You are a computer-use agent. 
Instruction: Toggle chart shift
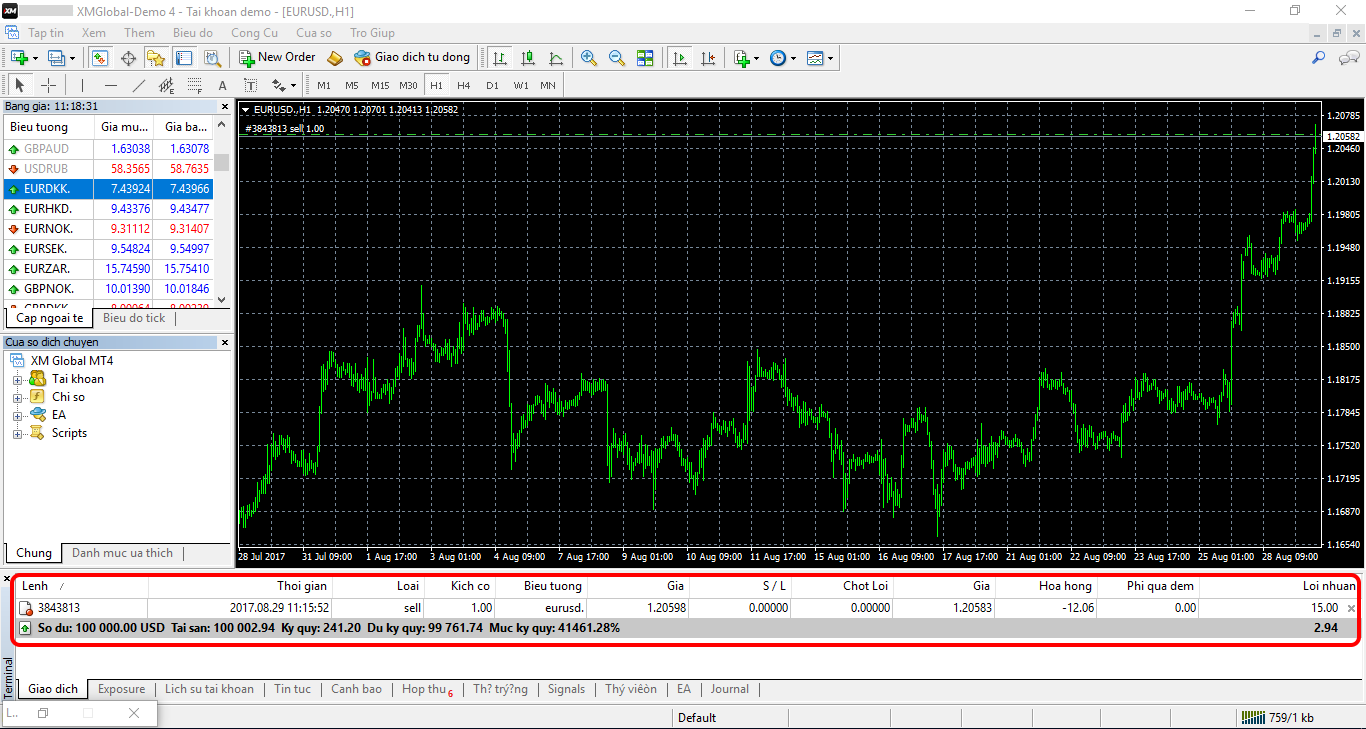(708, 58)
